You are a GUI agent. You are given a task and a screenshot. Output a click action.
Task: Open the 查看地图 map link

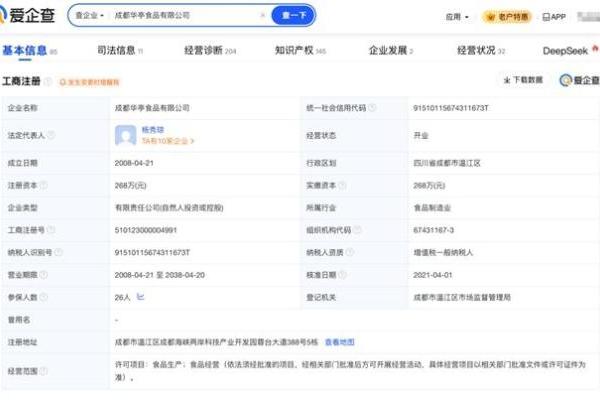[340, 342]
